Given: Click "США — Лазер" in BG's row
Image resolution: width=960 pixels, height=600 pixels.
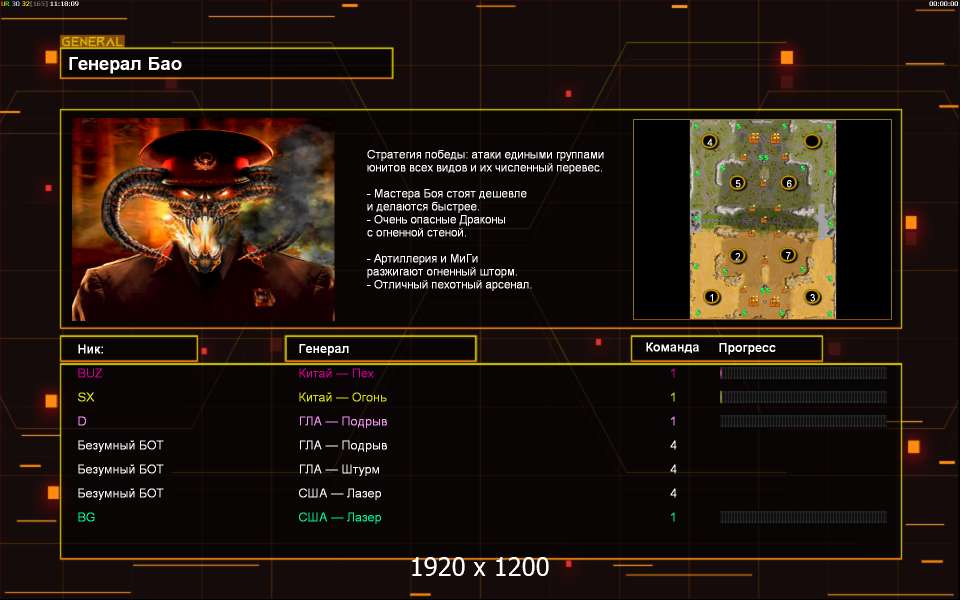Looking at the screenshot, I should click(x=340, y=517).
